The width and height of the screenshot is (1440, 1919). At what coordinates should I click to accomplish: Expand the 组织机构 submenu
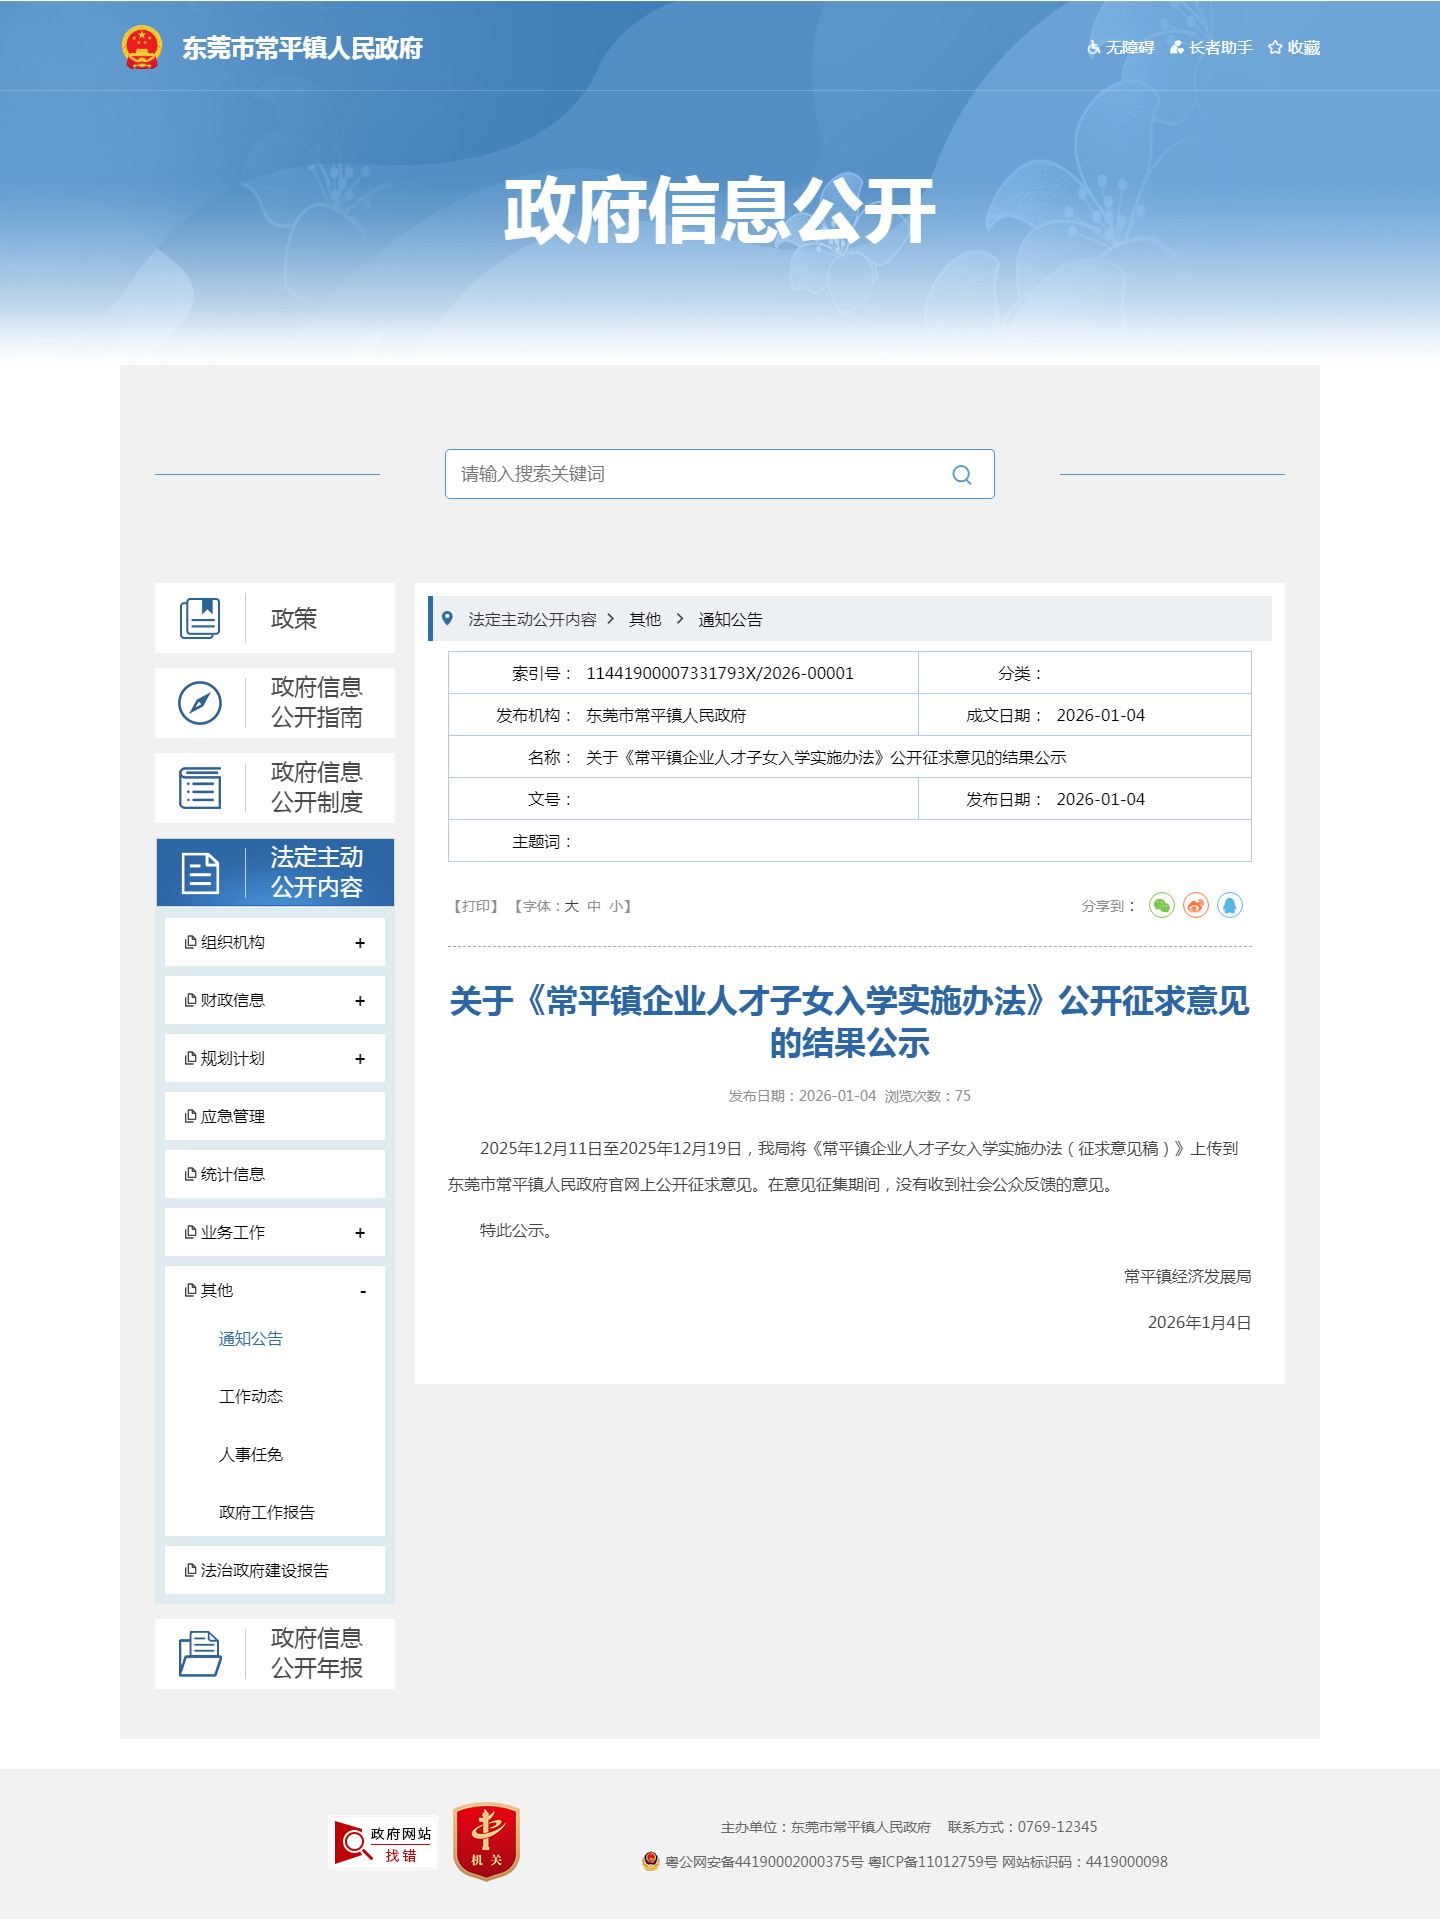[360, 943]
